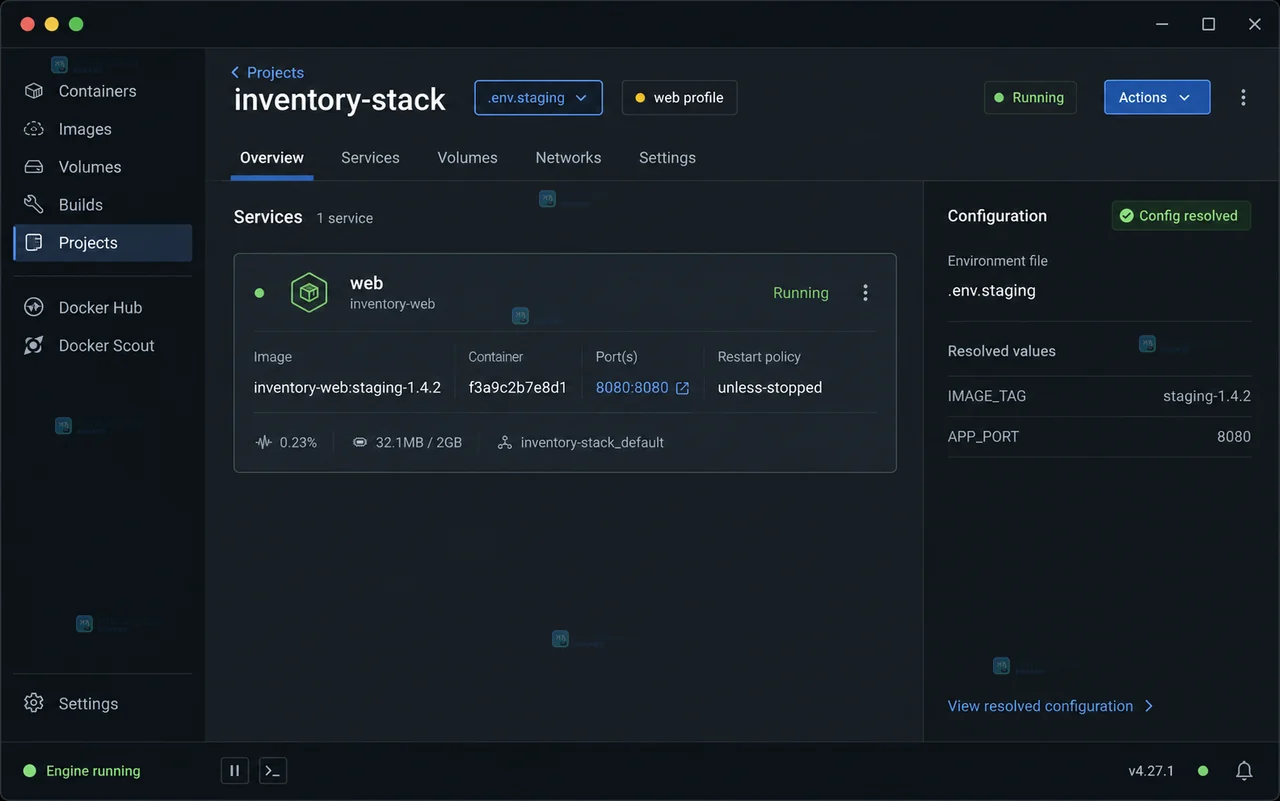Click image inventory-web:staging-1.4.2

tap(347, 388)
